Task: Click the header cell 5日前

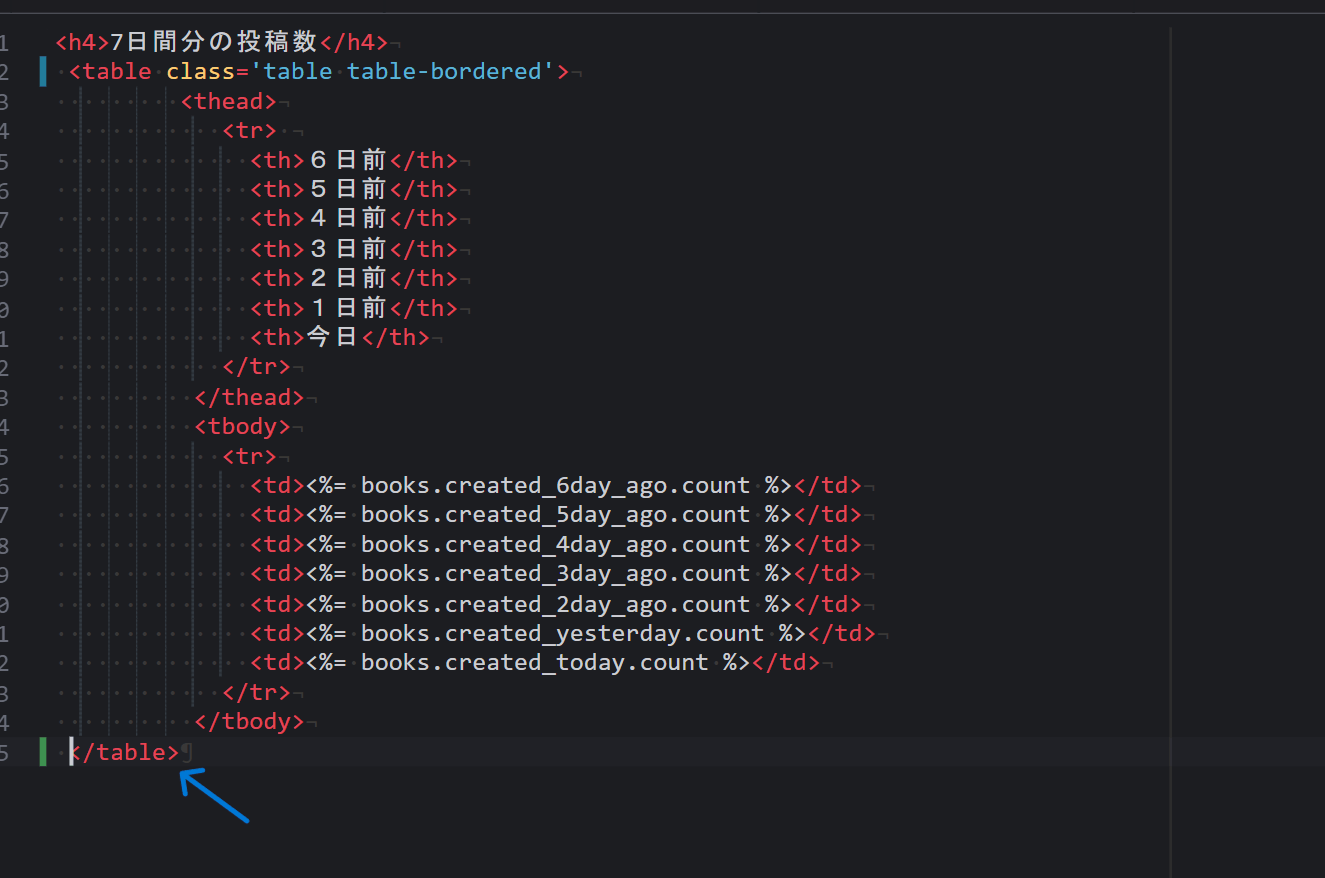Action: pyautogui.click(x=348, y=189)
